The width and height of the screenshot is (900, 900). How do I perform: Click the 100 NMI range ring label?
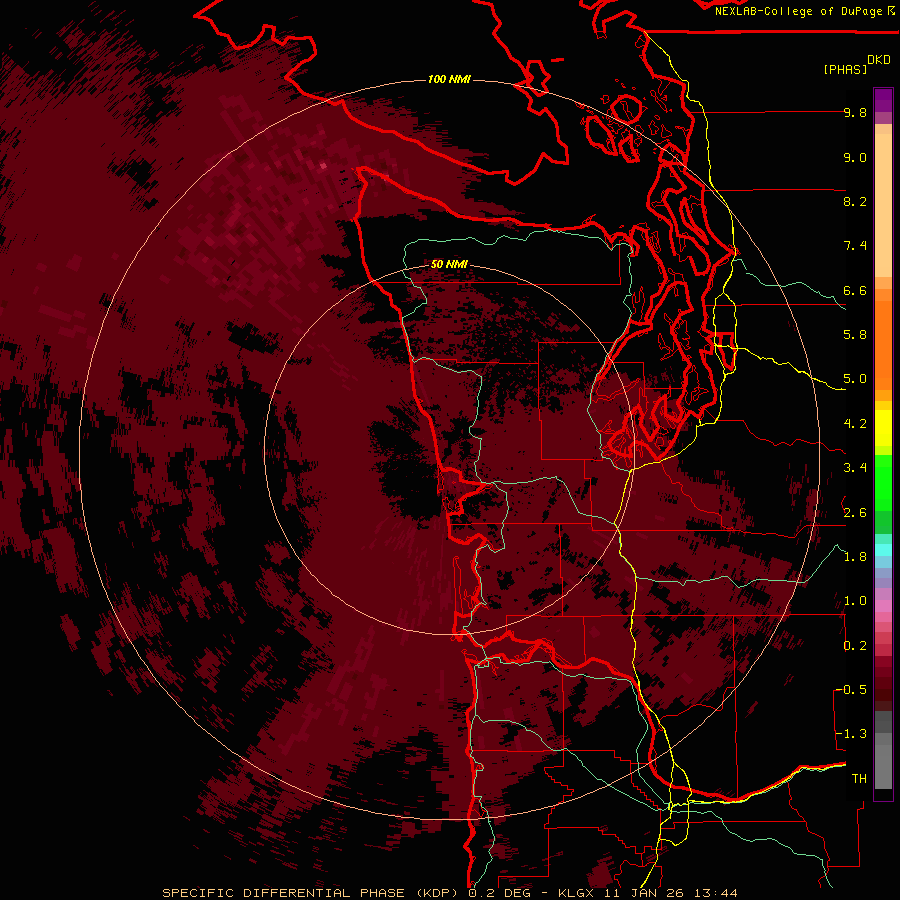449,79
